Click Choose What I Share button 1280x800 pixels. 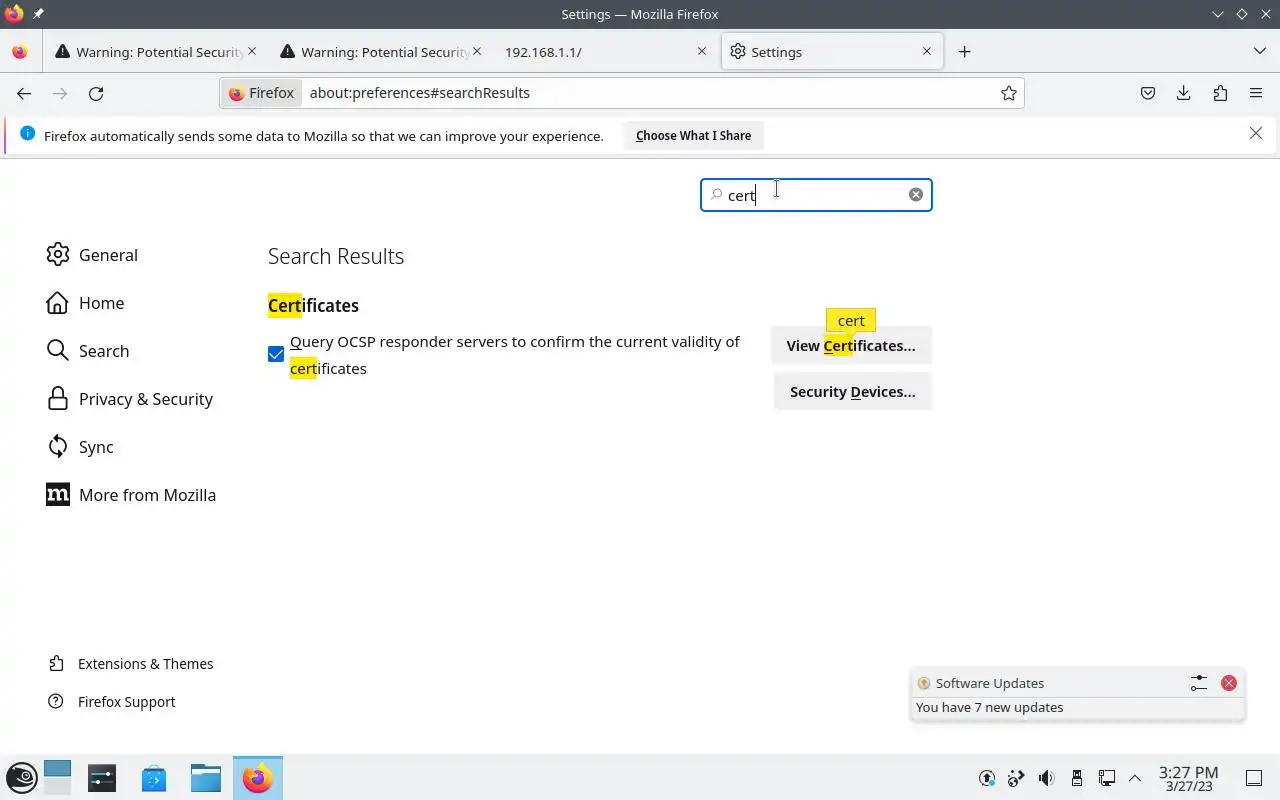pyautogui.click(x=693, y=136)
